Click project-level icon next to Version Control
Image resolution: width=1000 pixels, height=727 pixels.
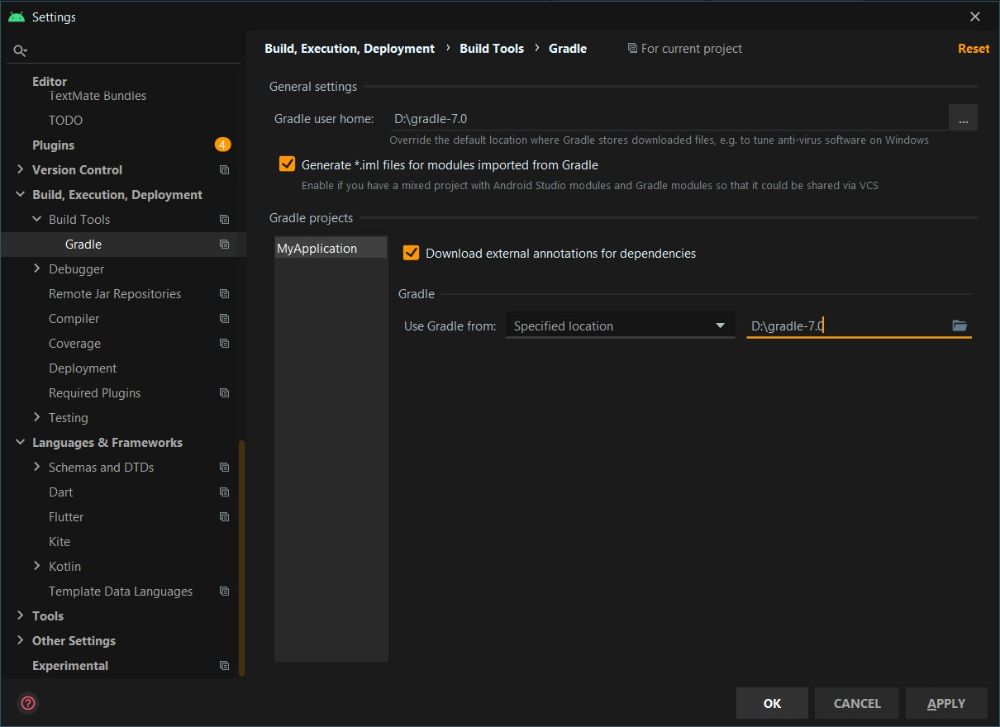point(224,171)
